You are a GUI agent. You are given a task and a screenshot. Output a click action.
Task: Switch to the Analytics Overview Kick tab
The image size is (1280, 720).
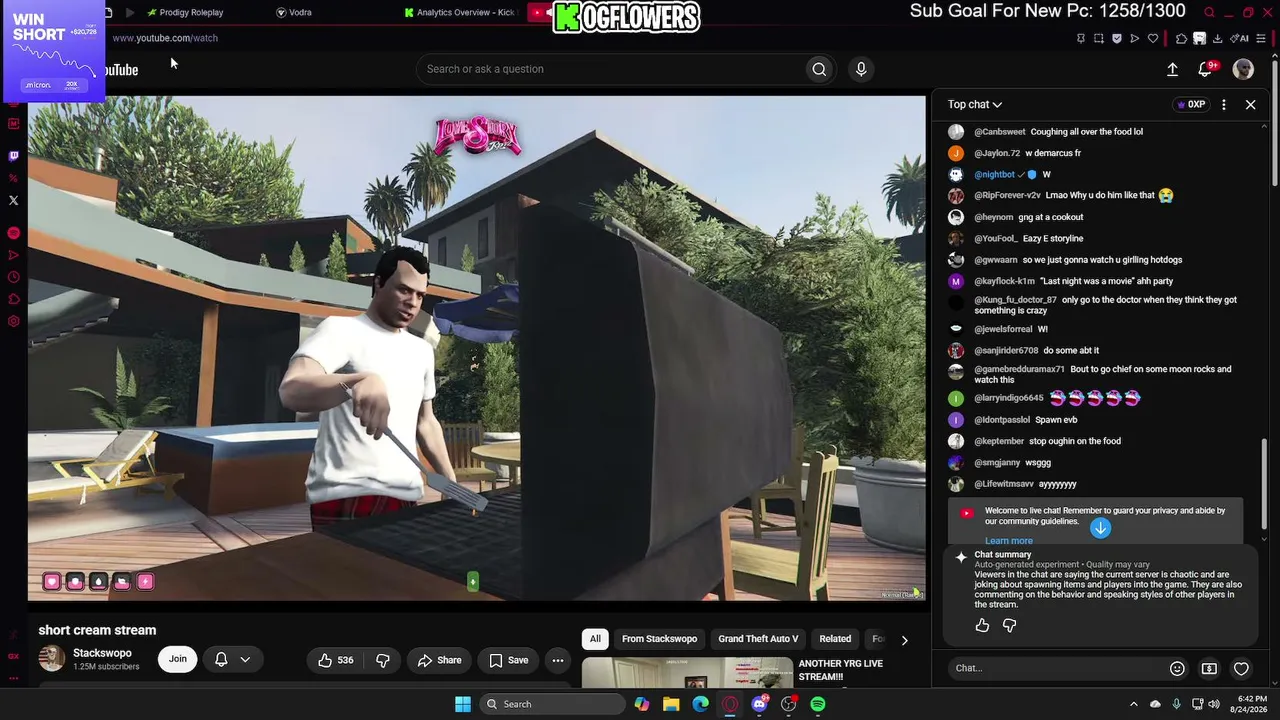458,12
